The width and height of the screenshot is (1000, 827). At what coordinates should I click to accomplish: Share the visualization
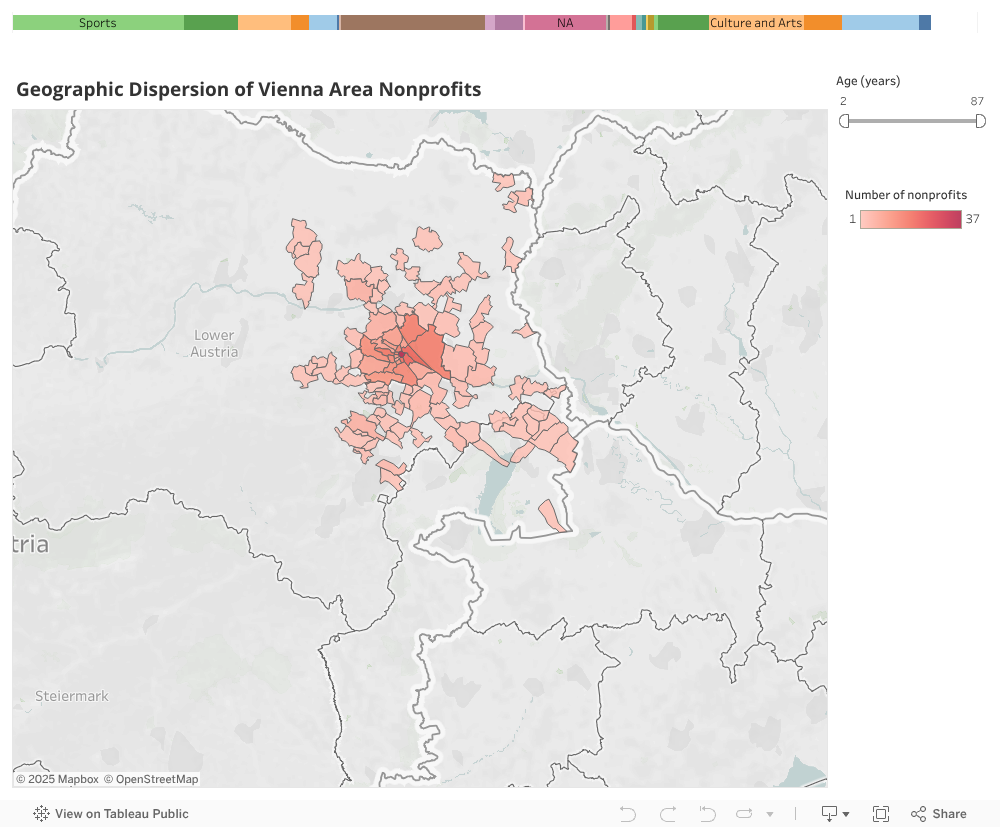point(939,814)
